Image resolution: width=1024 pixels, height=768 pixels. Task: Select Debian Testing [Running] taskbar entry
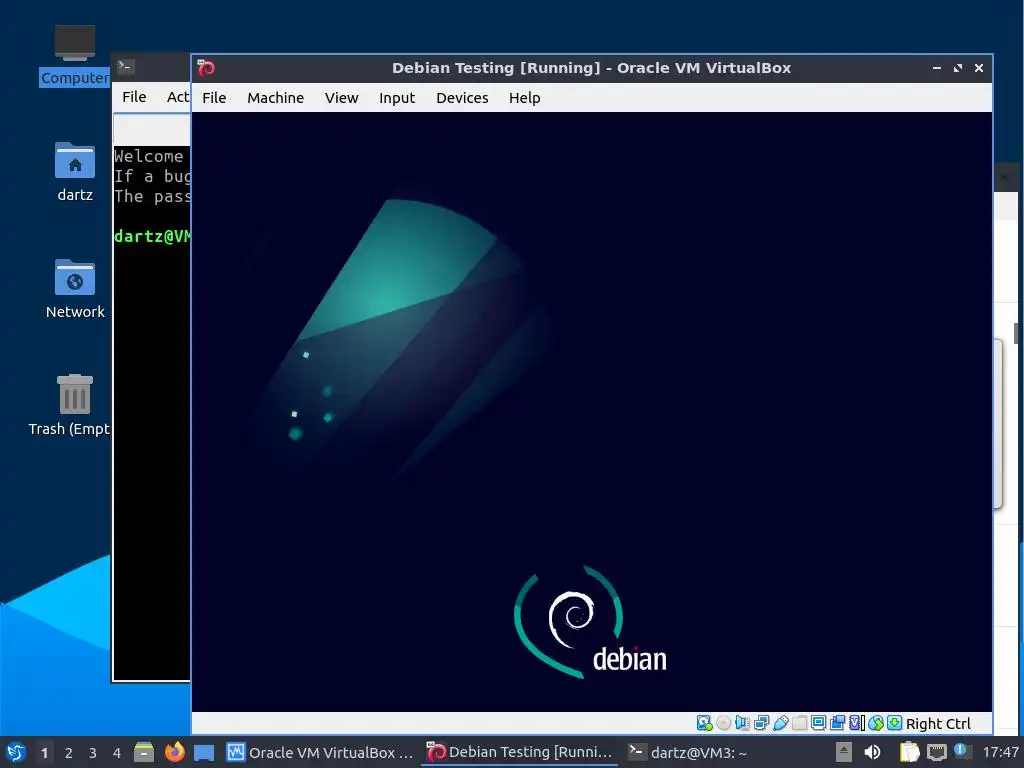point(519,752)
